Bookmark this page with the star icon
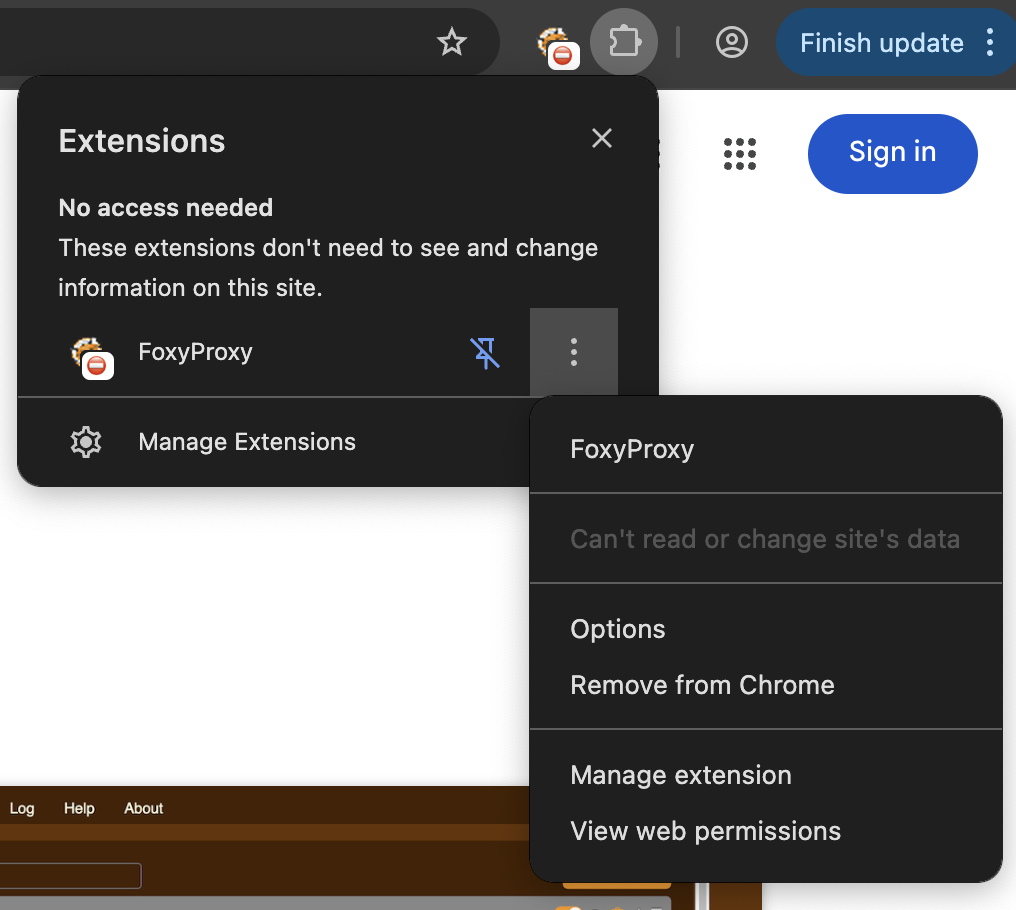The image size is (1016, 910). point(452,42)
